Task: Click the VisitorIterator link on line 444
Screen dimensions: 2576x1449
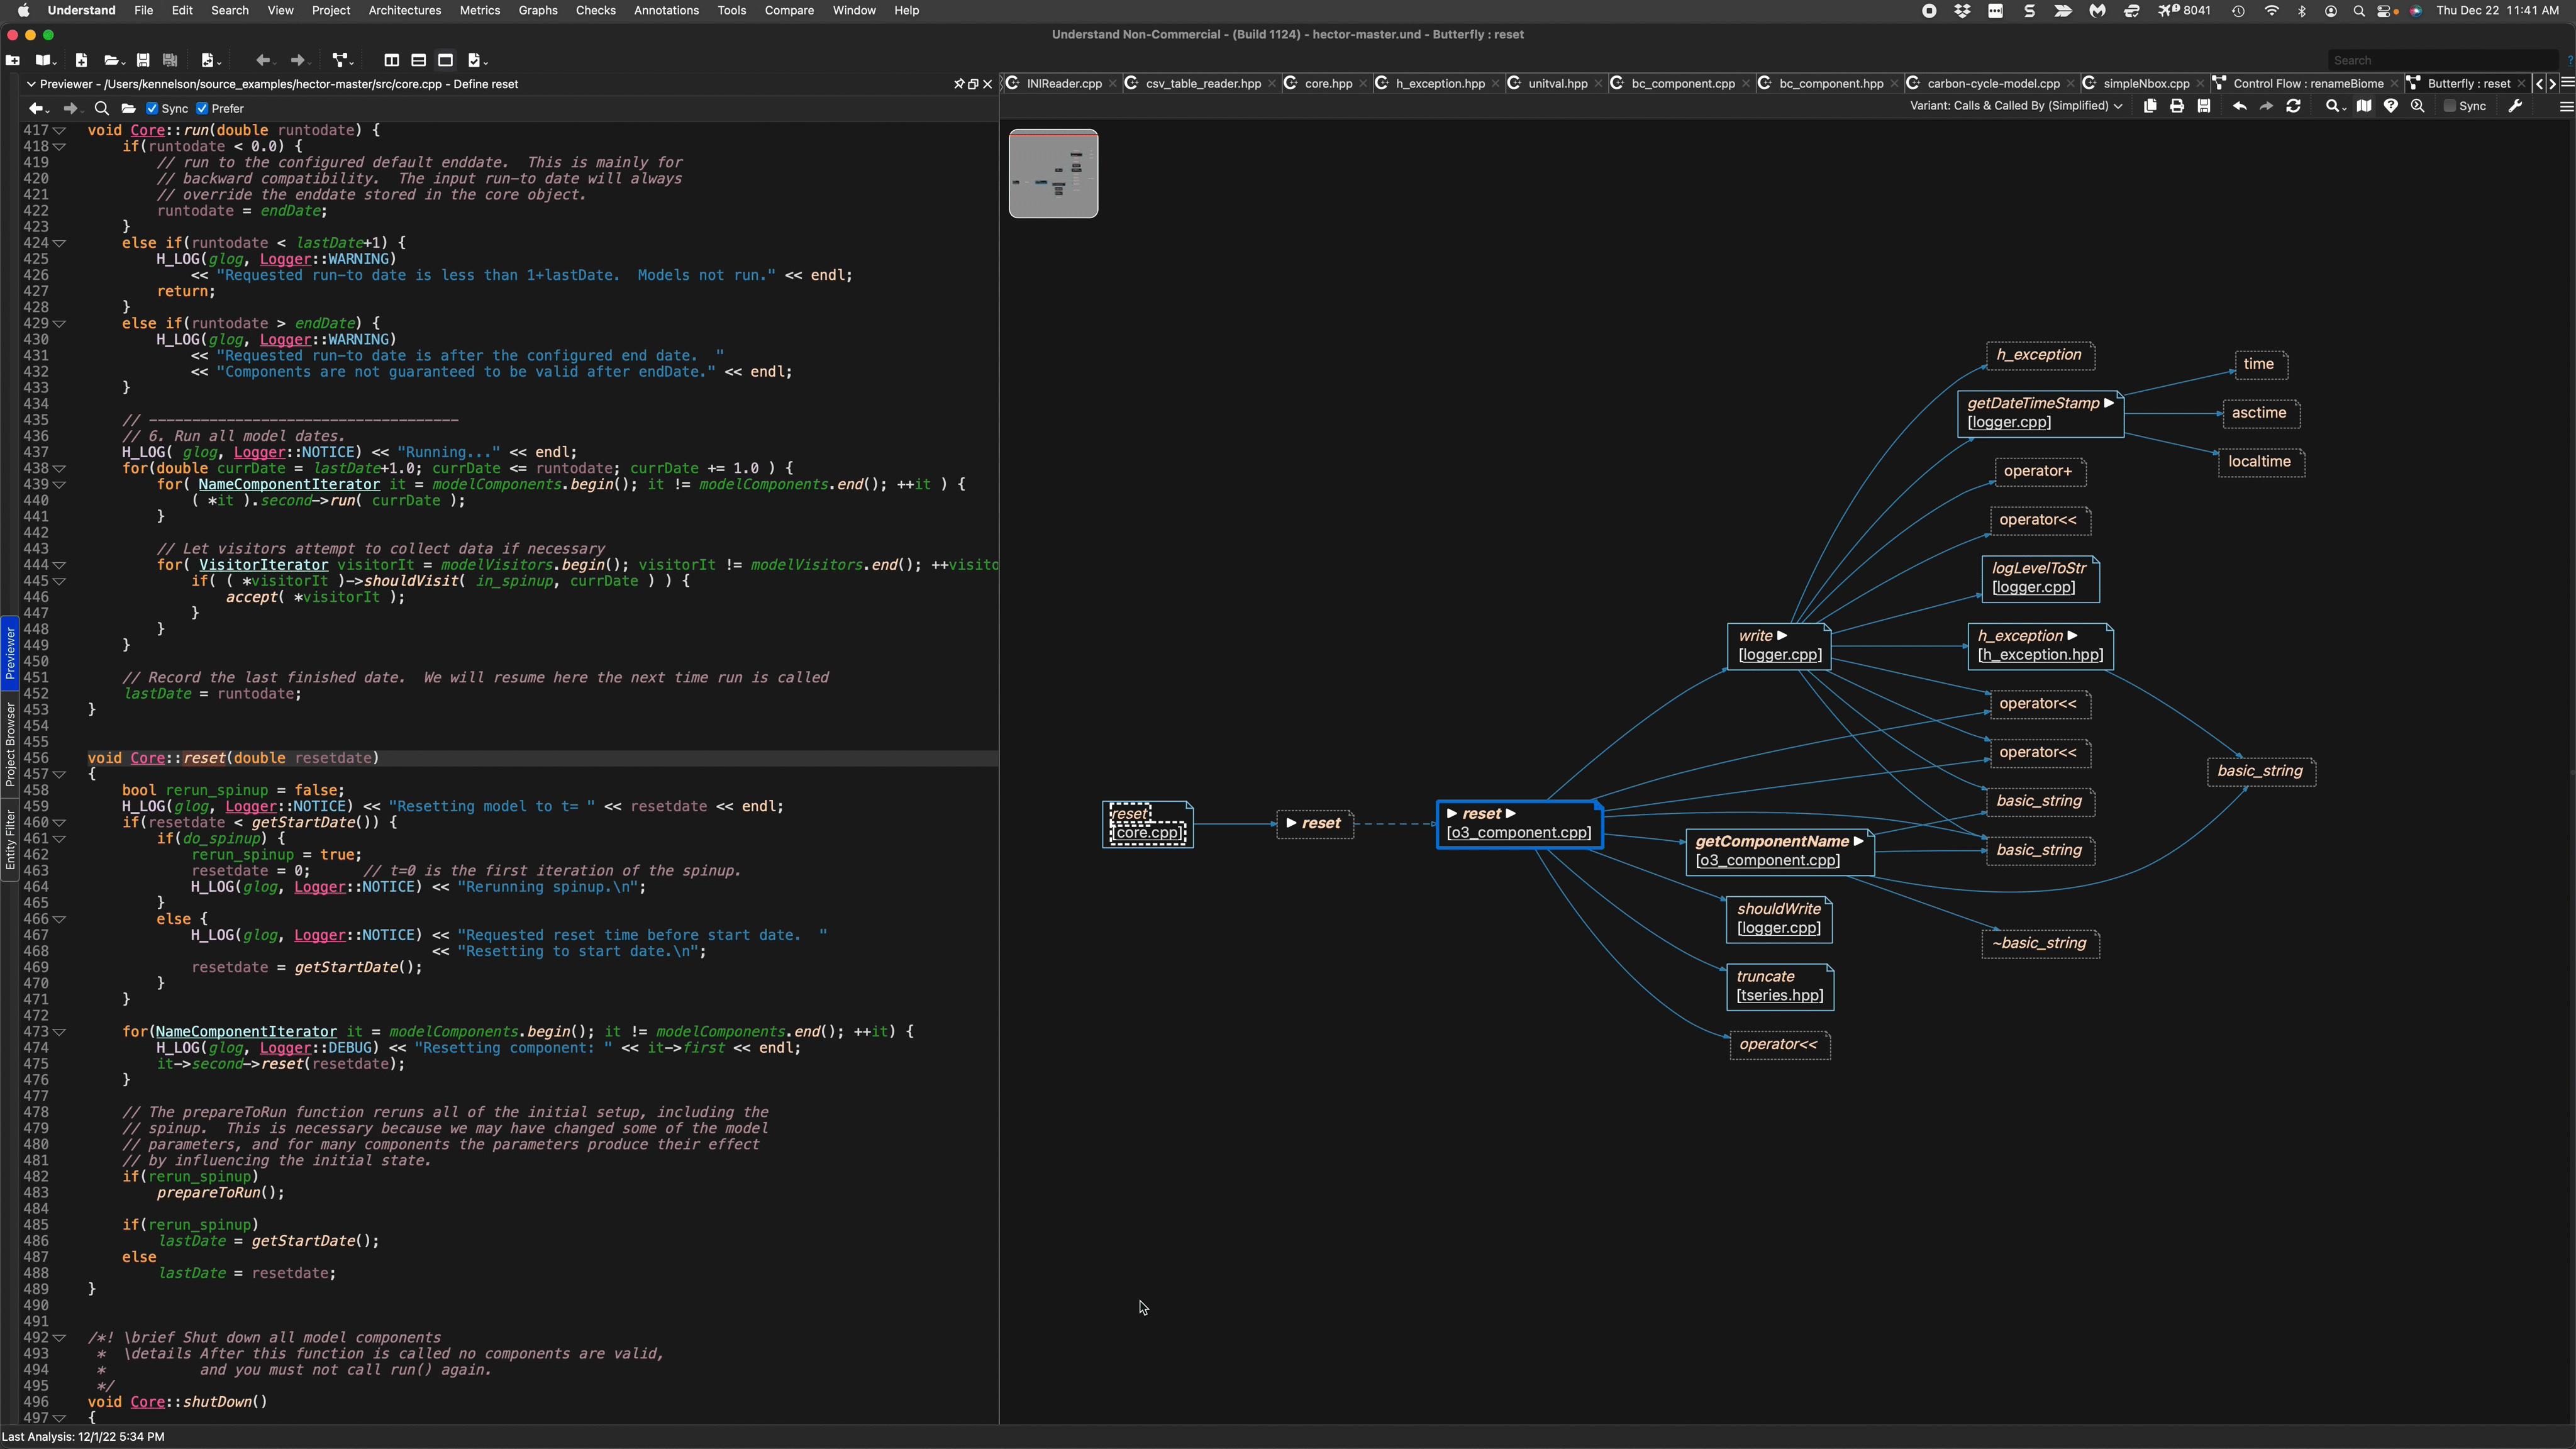Action: click(263, 565)
